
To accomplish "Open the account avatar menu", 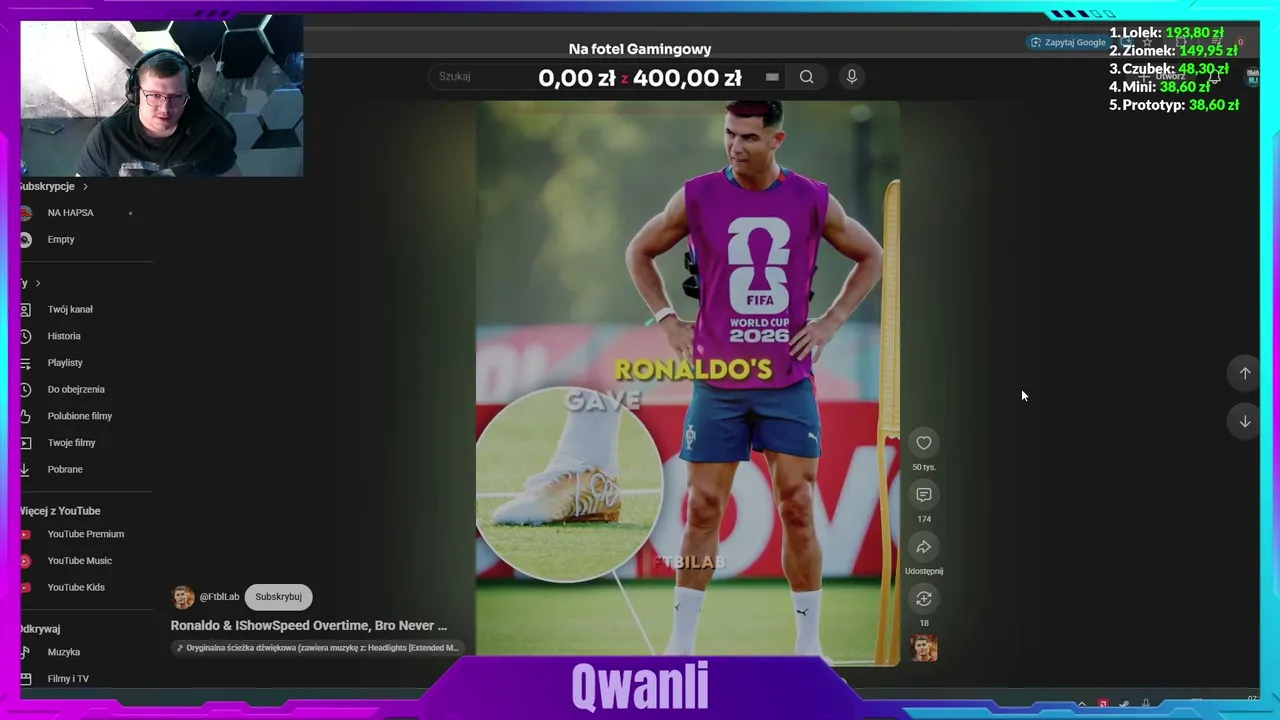I will coord(1251,76).
